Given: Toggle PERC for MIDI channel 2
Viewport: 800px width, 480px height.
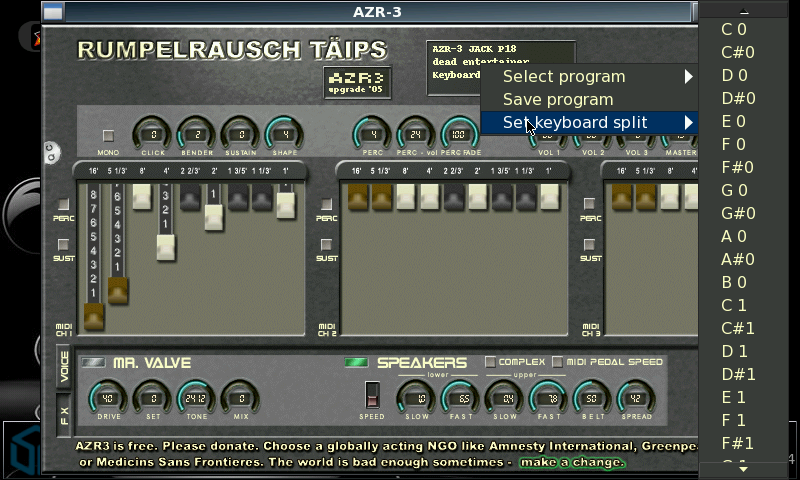Looking at the screenshot, I should [327, 205].
